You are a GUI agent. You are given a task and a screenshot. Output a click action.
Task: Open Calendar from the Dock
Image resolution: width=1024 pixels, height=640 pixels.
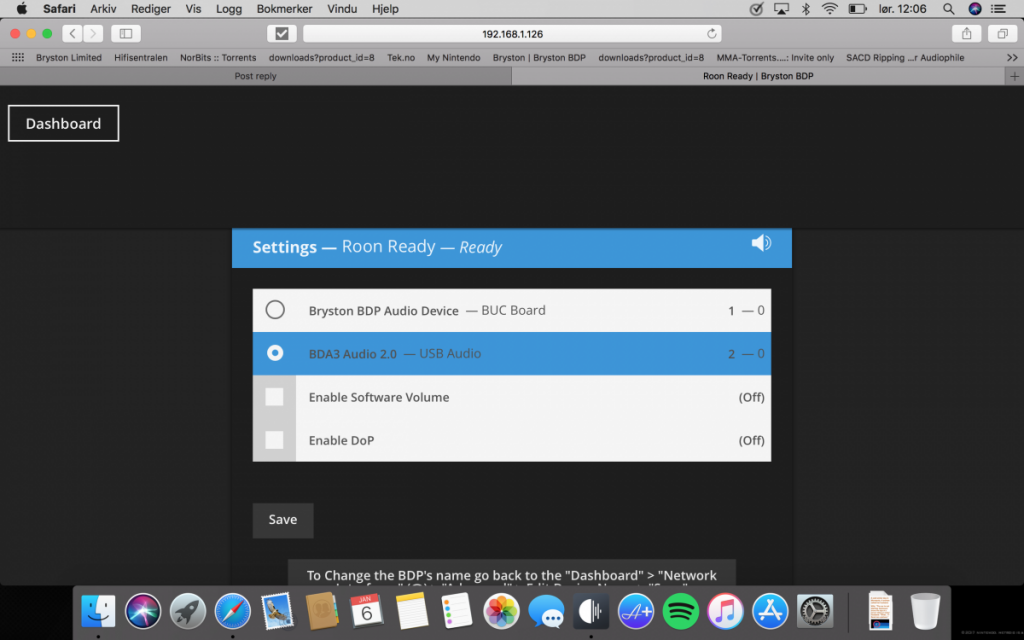point(366,611)
